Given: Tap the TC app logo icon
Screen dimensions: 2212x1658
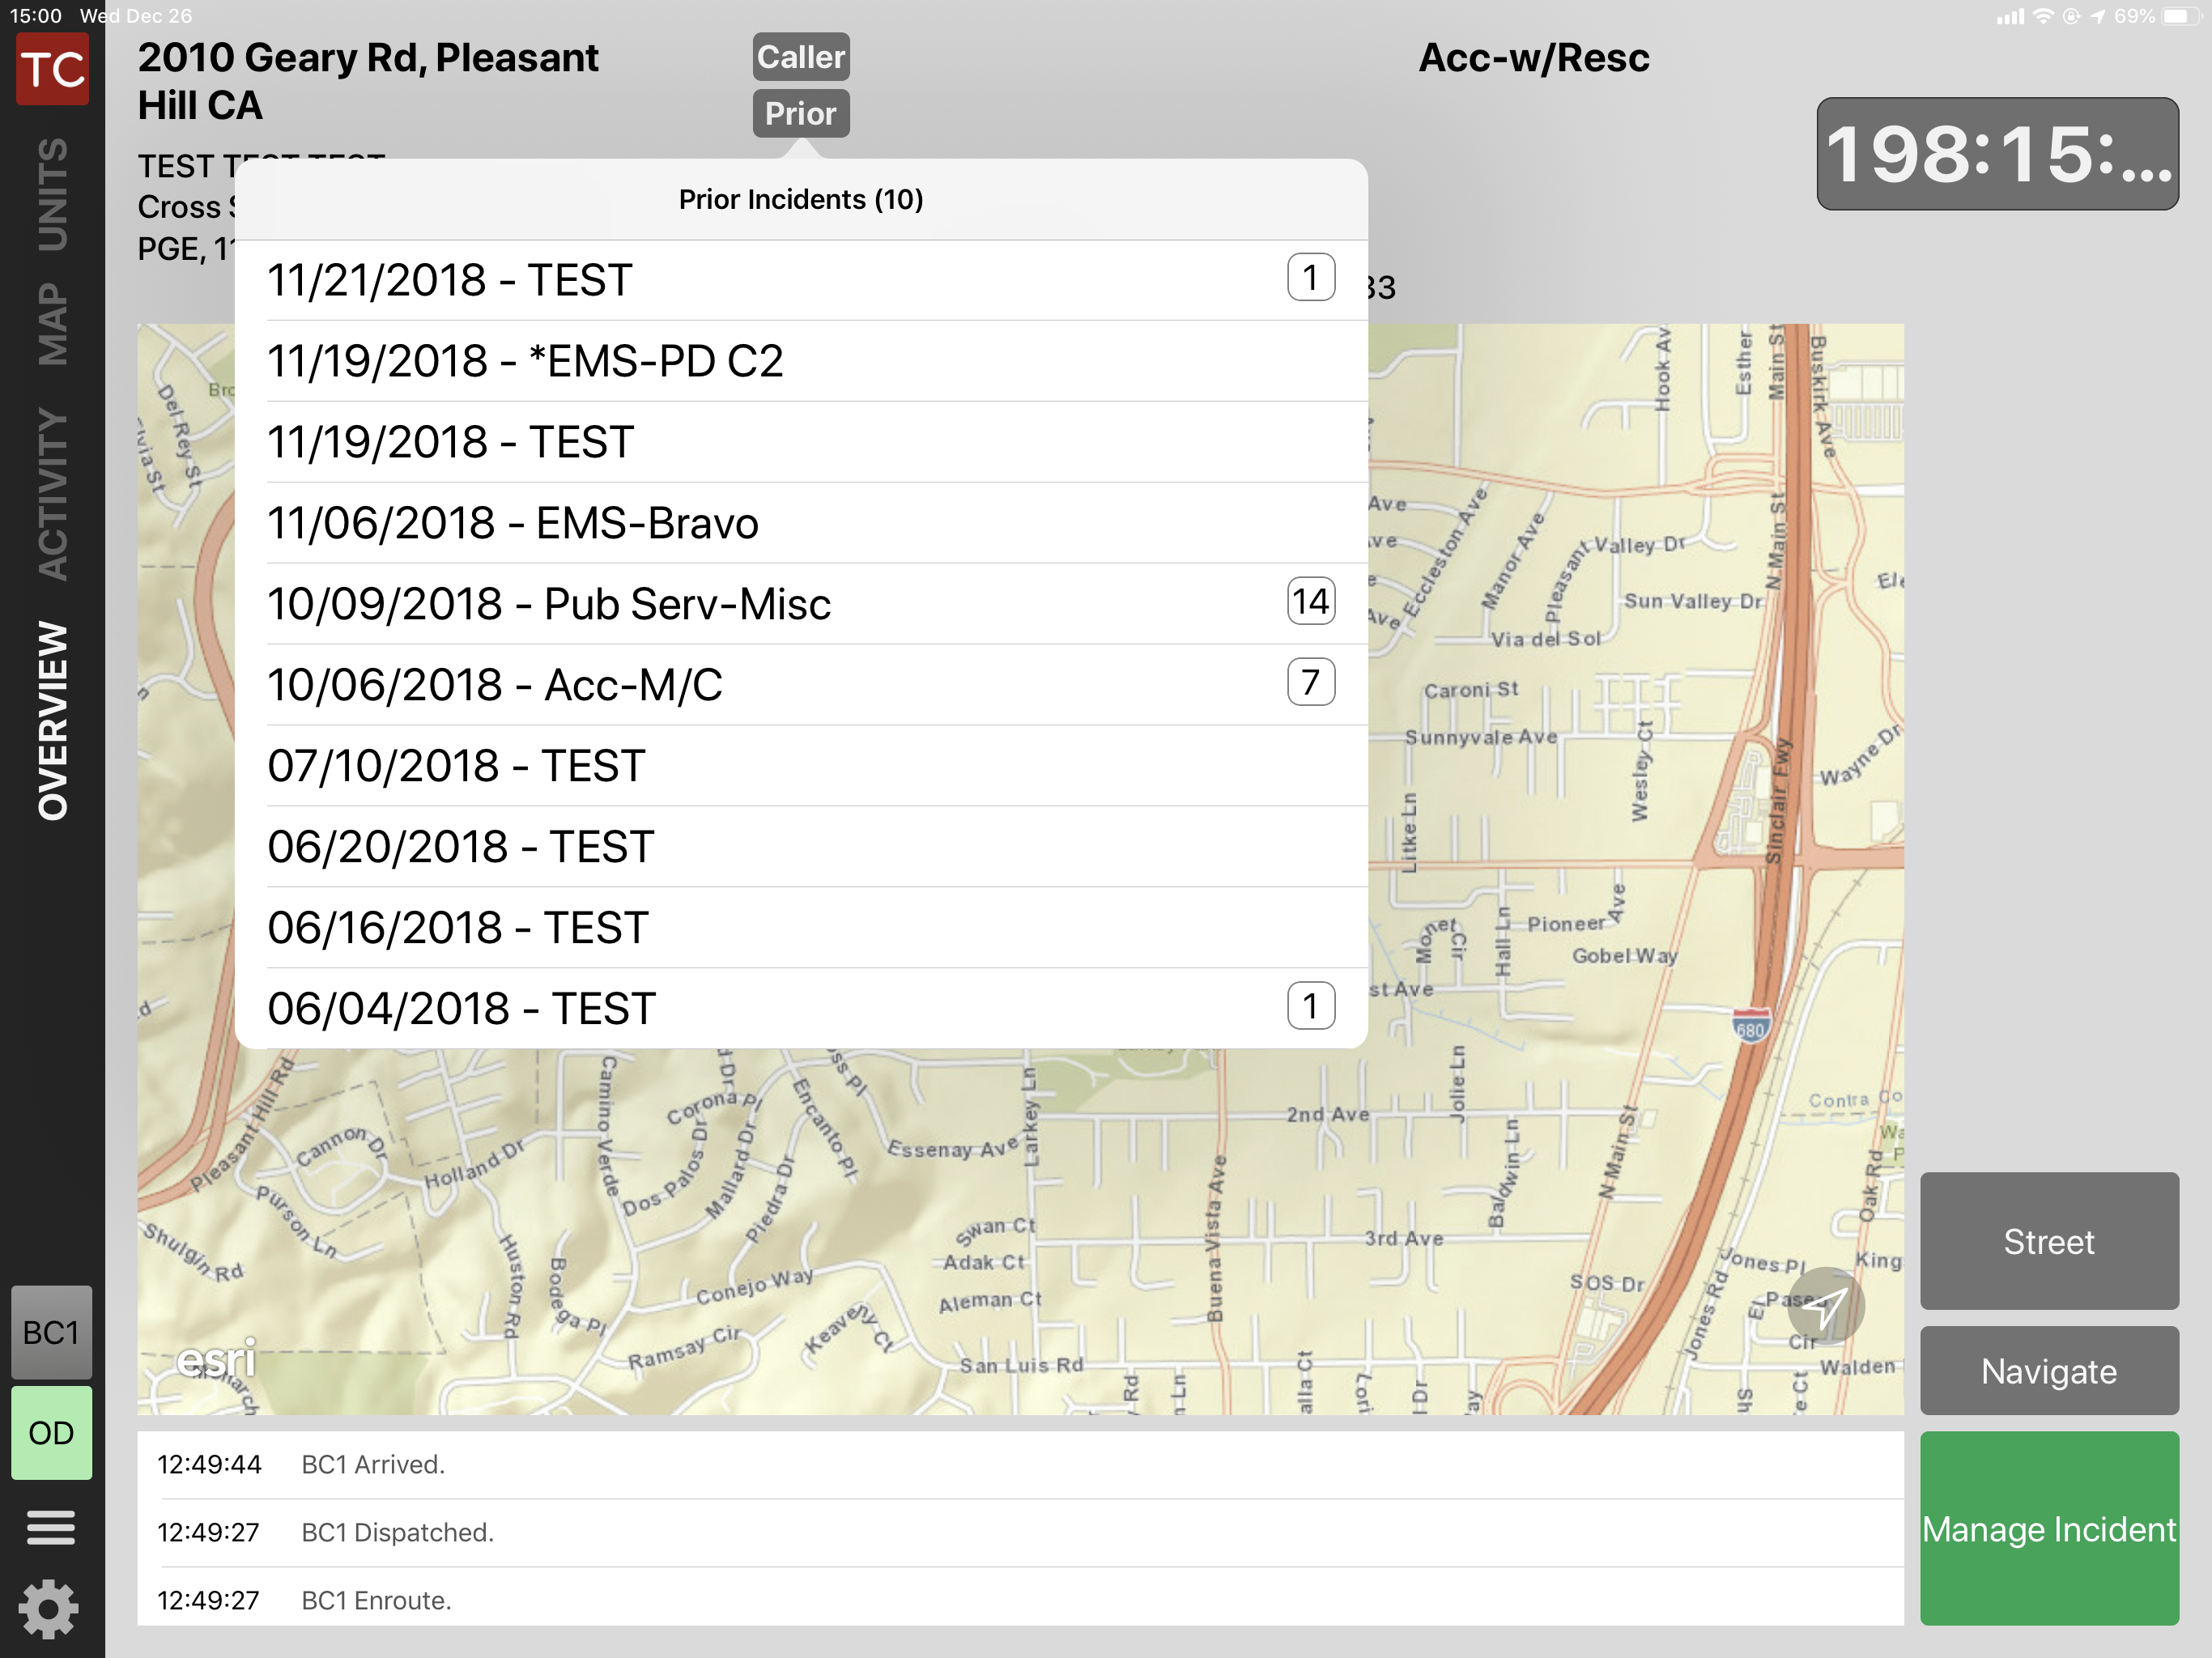Looking at the screenshot, I should point(52,69).
